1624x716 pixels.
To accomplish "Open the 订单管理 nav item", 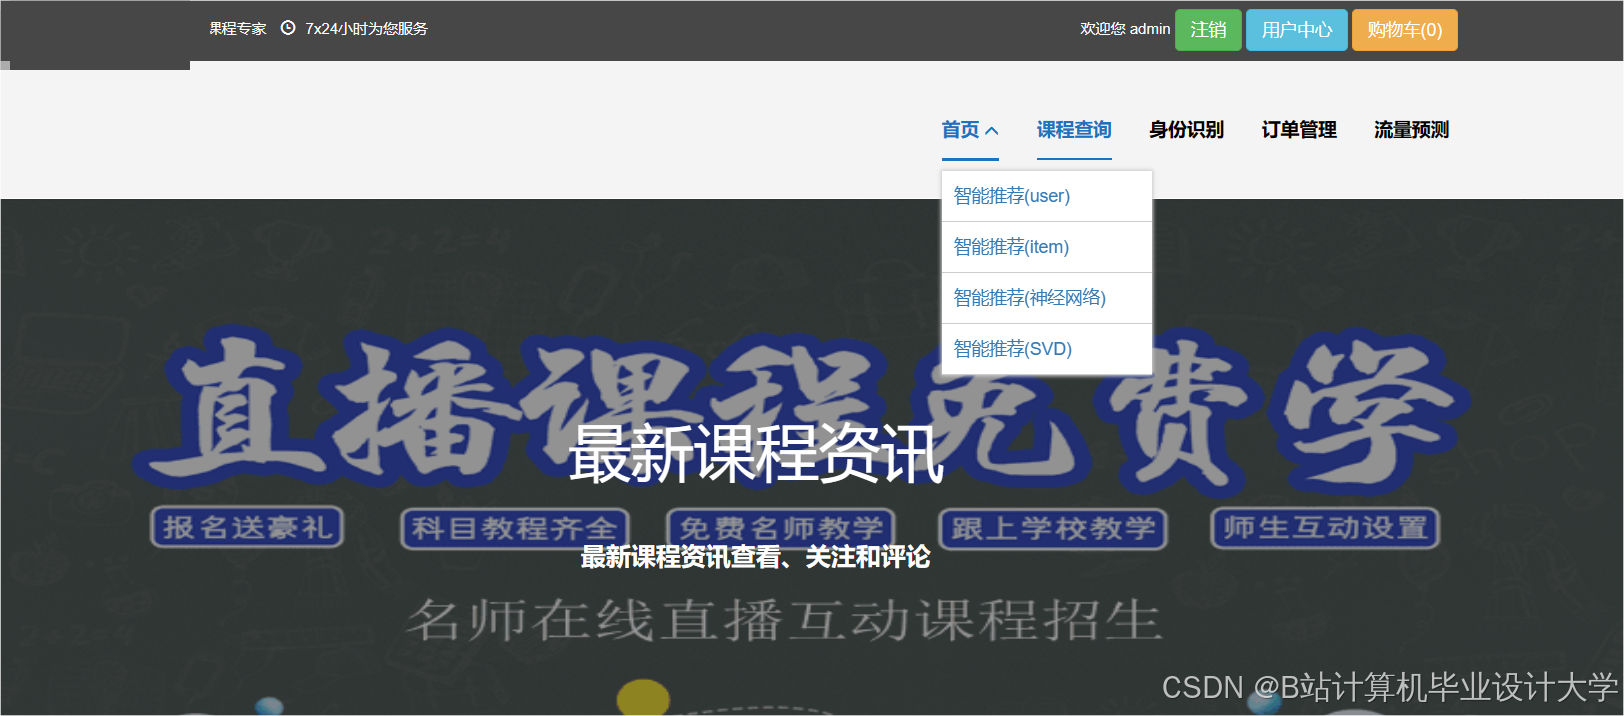I will tap(1299, 130).
